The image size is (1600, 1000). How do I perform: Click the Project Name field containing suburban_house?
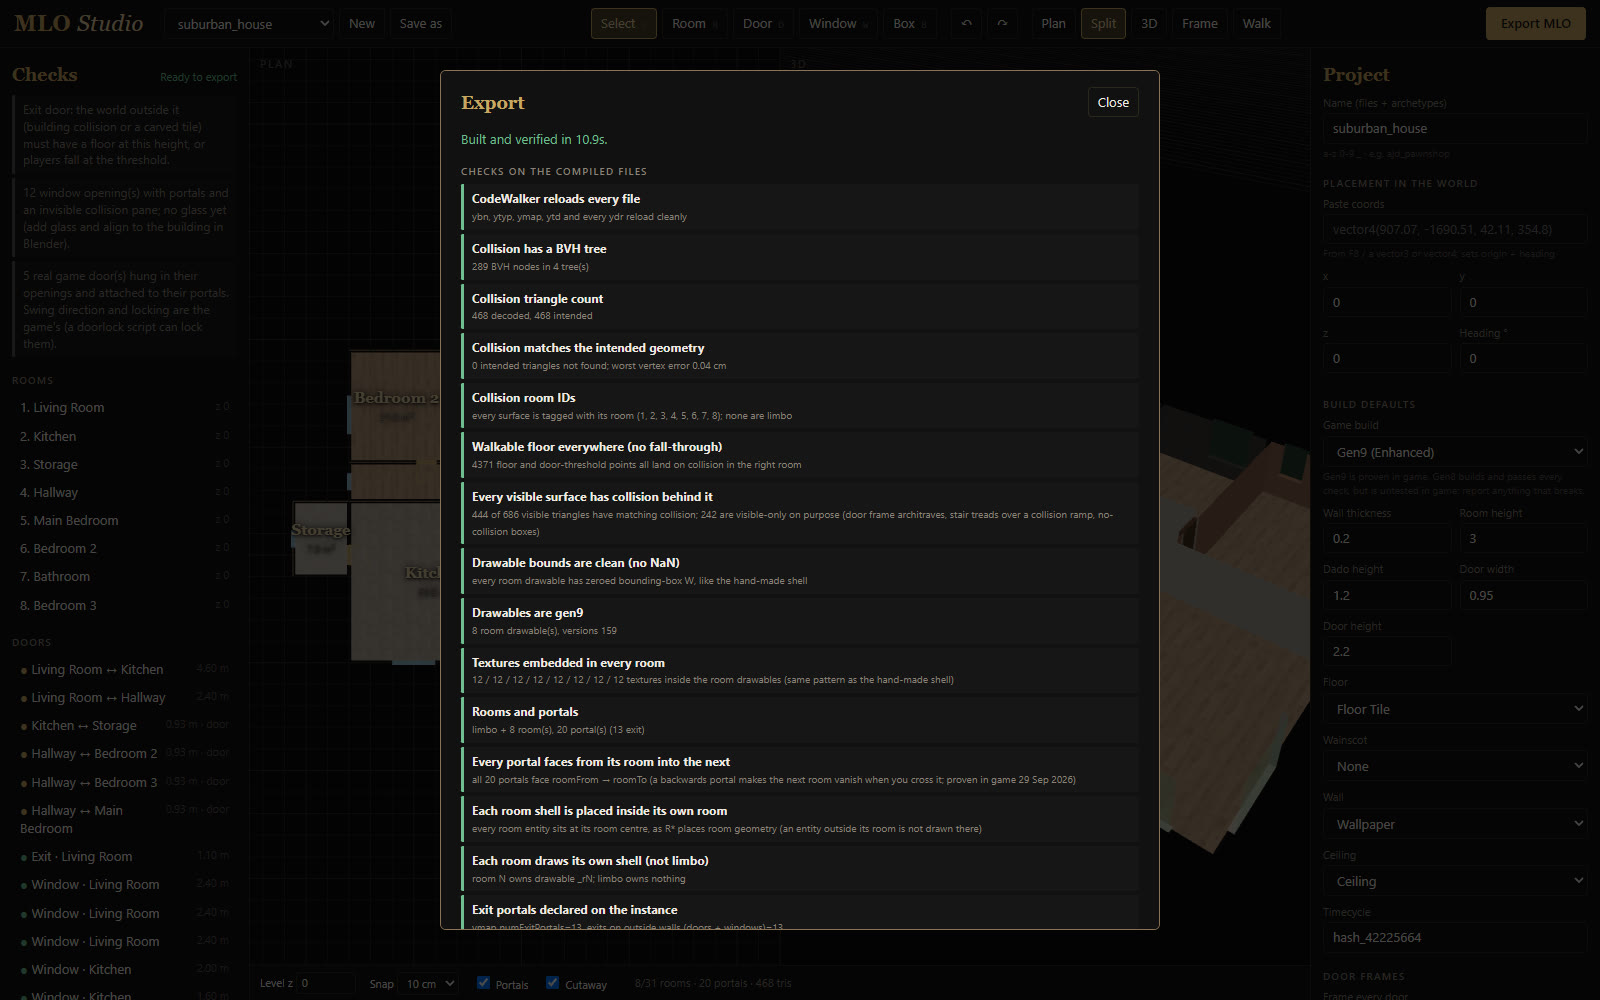[x=1455, y=128]
